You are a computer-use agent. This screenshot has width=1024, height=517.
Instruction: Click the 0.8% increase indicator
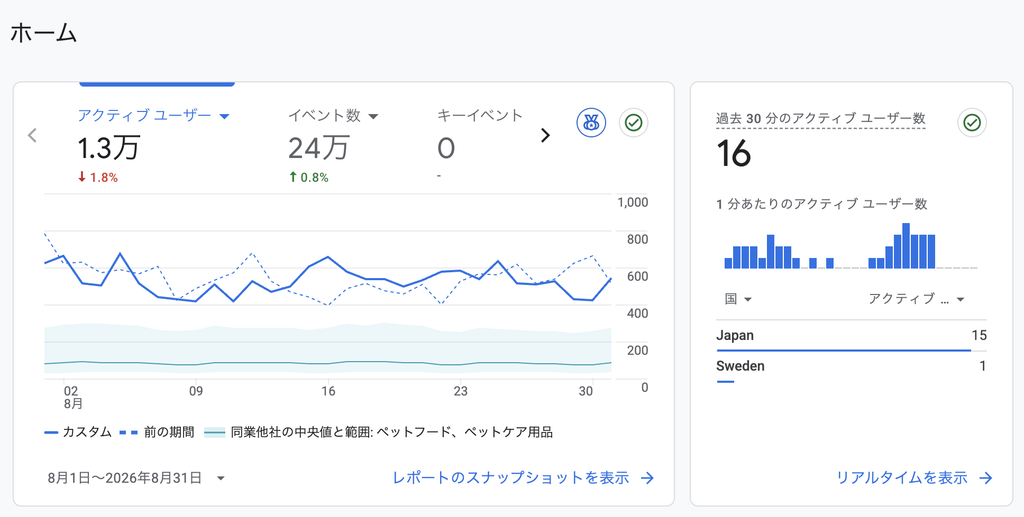pyautogui.click(x=308, y=177)
